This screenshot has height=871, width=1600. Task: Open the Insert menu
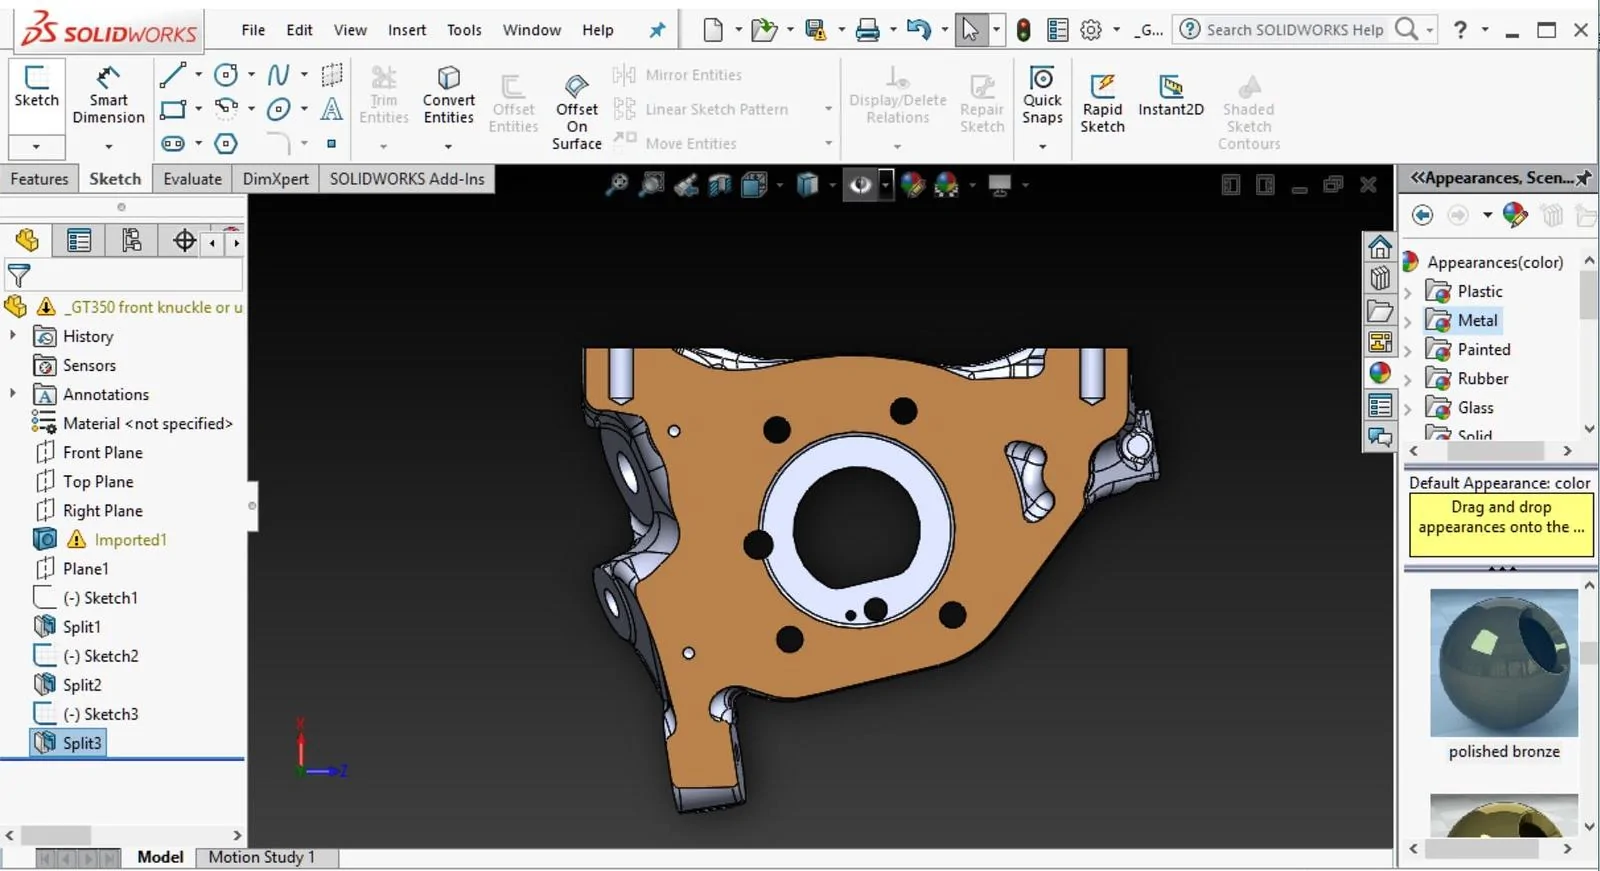407,30
